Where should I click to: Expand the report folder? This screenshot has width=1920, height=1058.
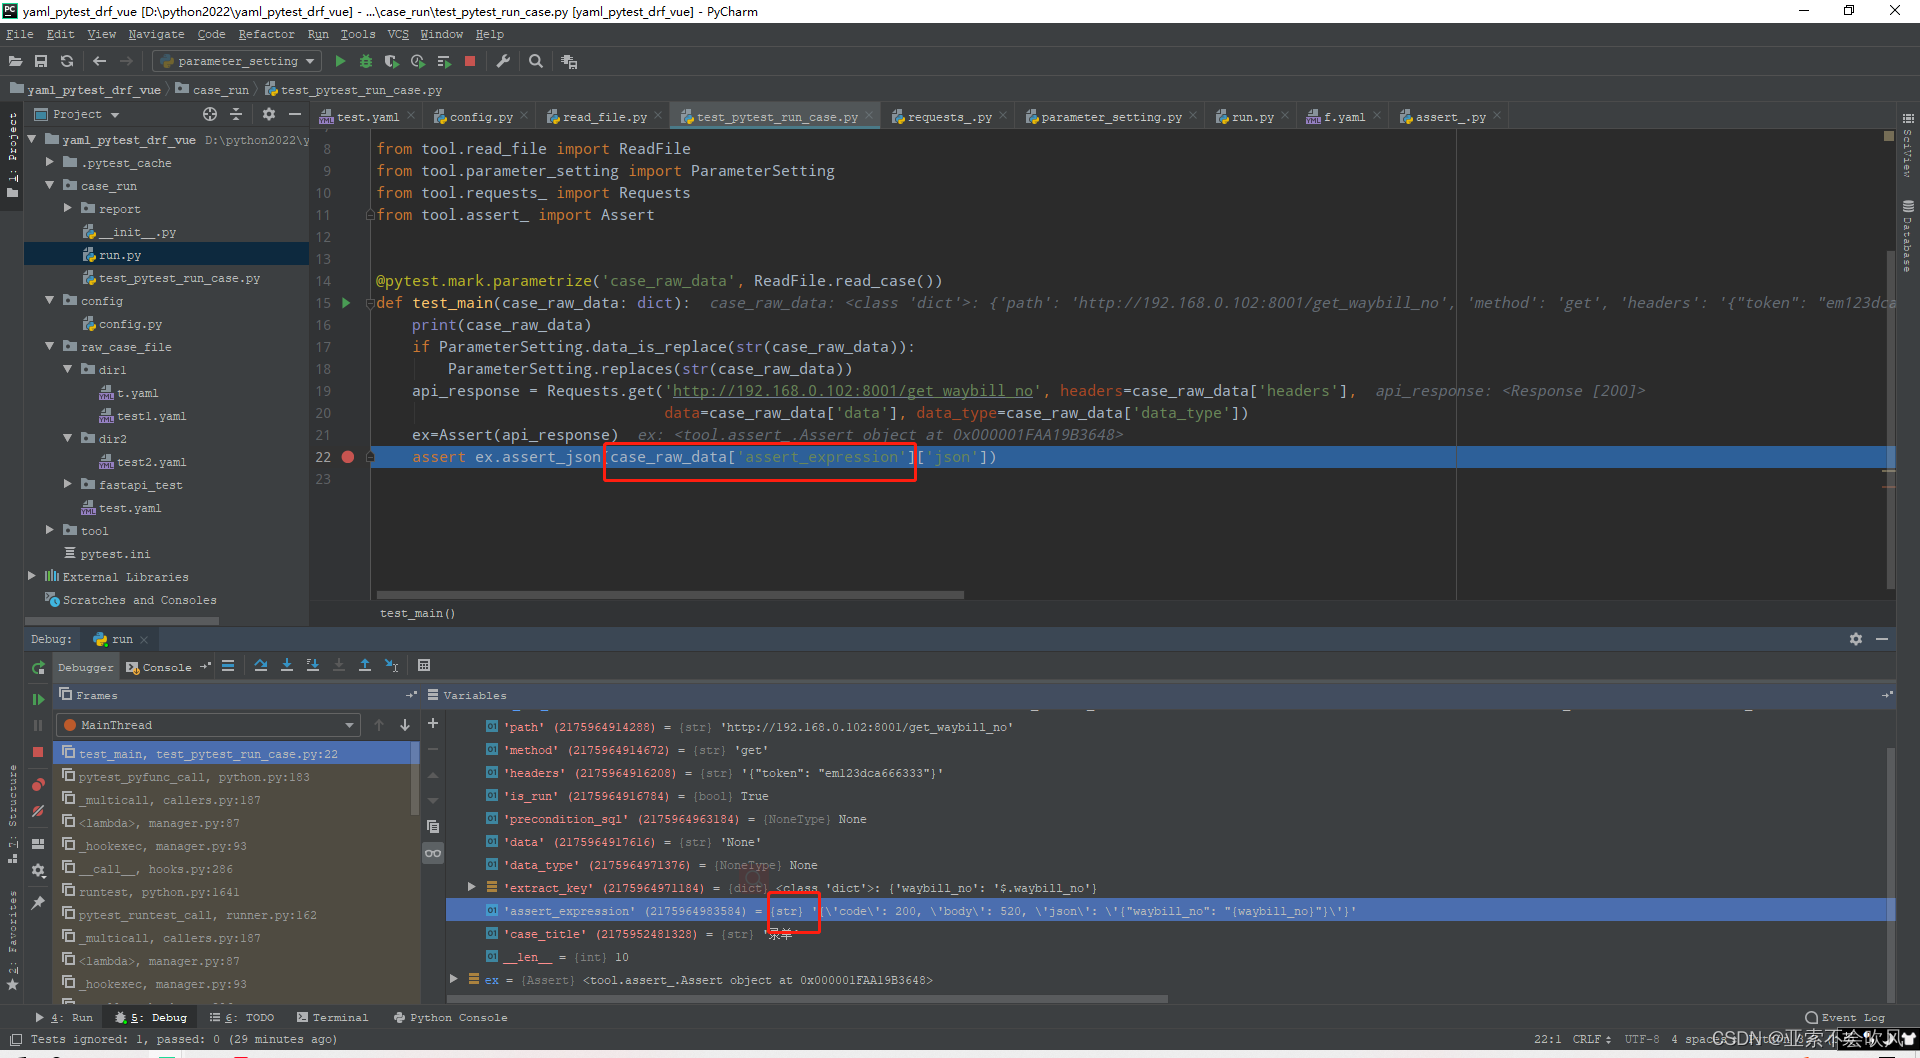[x=67, y=208]
